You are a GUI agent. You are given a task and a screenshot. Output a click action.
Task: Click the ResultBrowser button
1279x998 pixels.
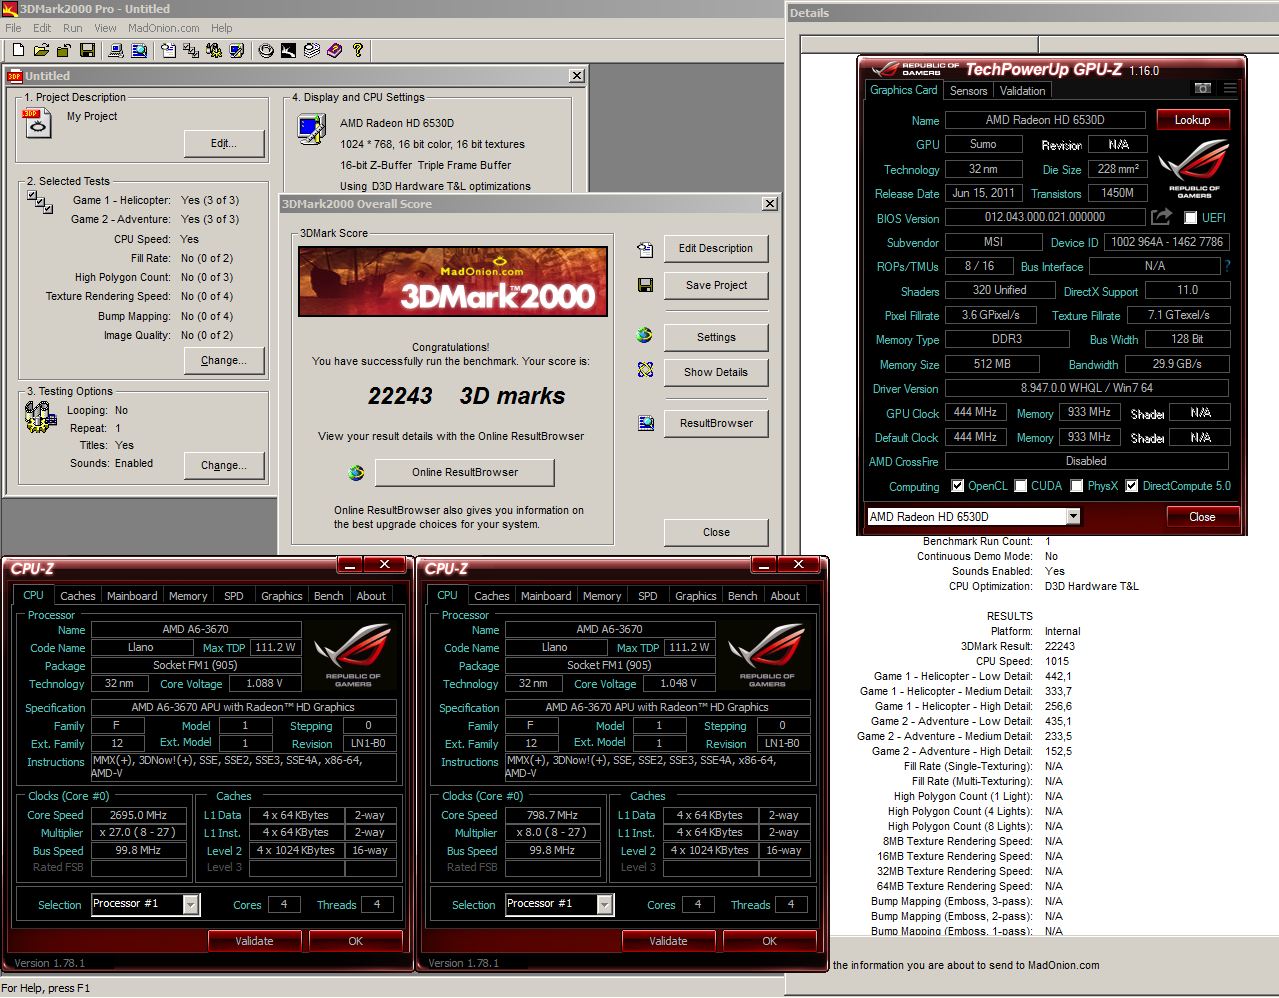coord(716,423)
